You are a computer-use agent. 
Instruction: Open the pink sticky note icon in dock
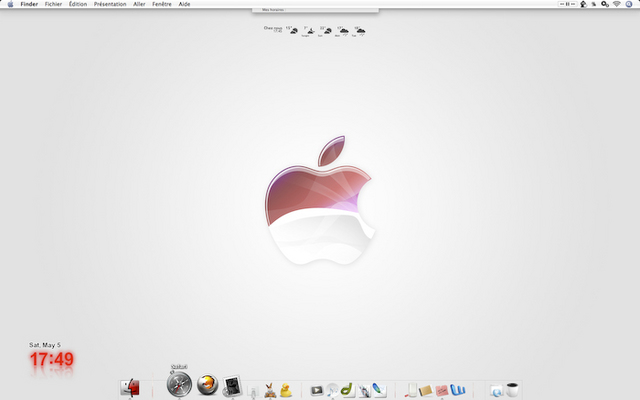point(442,391)
